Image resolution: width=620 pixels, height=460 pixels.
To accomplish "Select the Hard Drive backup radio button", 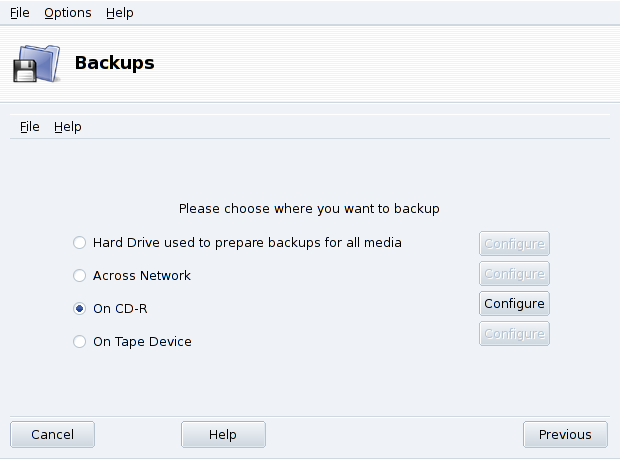I will 80,243.
